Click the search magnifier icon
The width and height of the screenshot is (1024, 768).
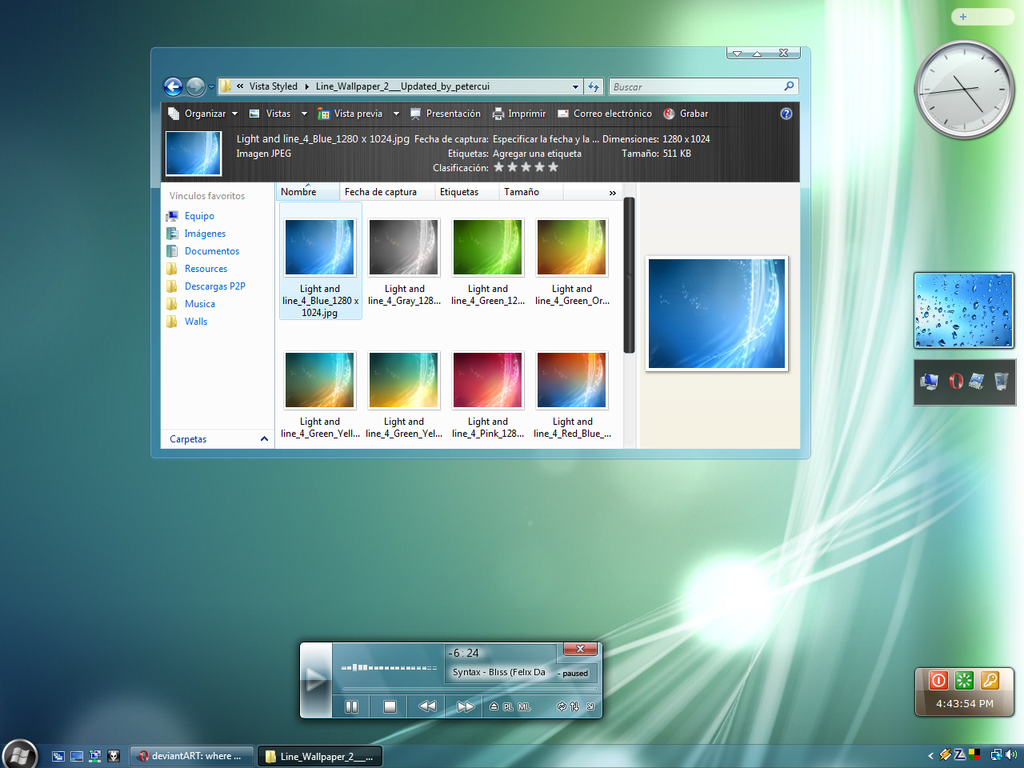coord(789,86)
